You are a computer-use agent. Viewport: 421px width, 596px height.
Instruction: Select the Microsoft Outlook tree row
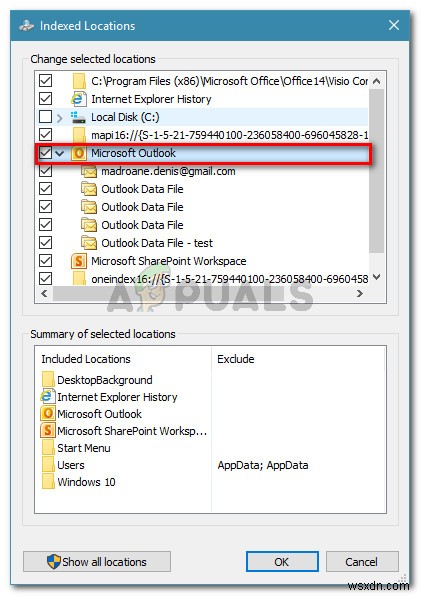point(203,153)
